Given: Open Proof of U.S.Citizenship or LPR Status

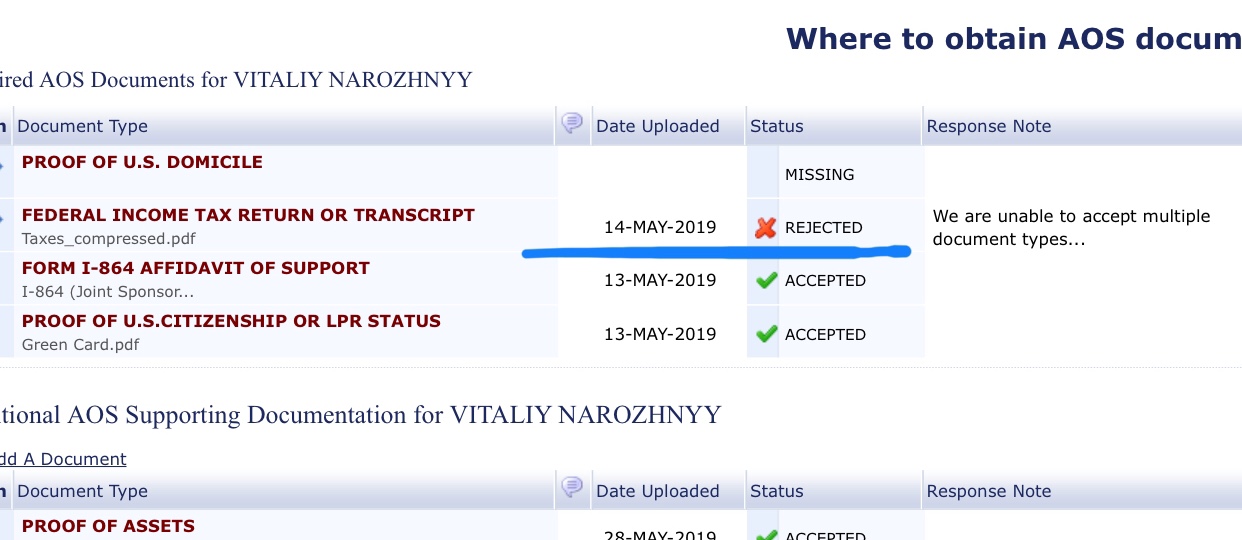Looking at the screenshot, I should (231, 321).
